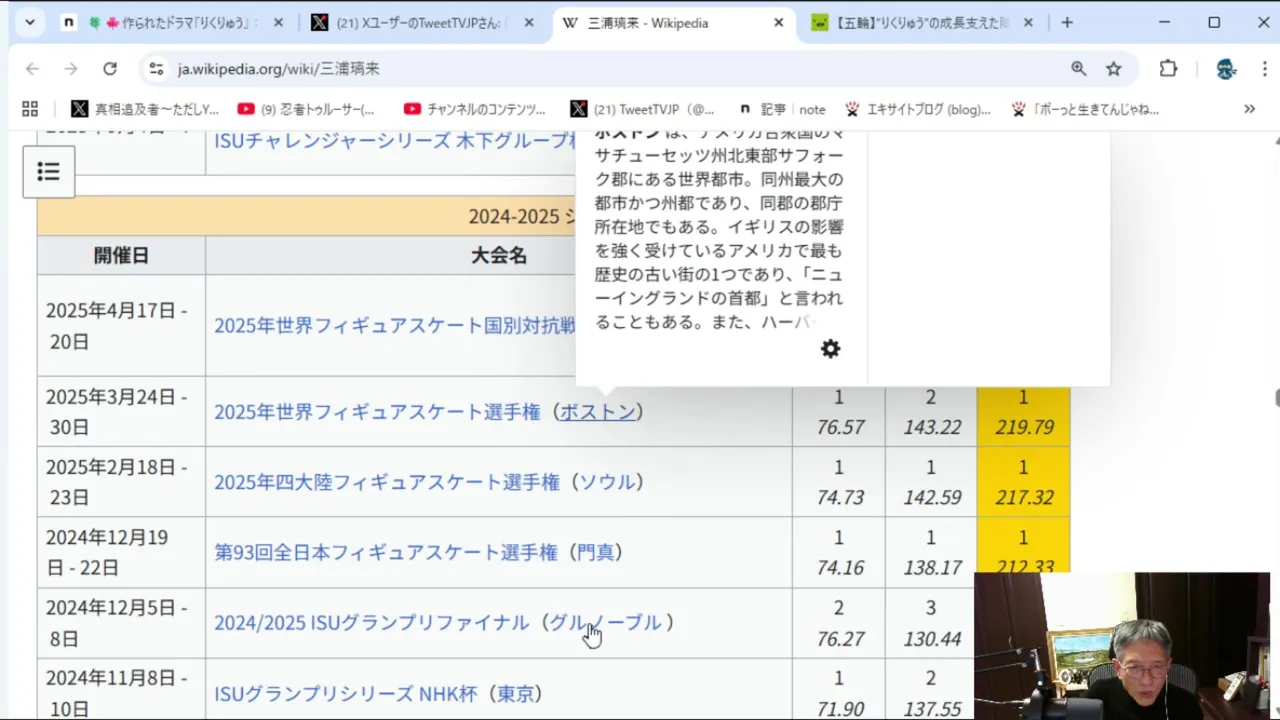Open 第93回全日本フィギュアスケート選手権 link
1280x720 pixels.
pos(385,551)
